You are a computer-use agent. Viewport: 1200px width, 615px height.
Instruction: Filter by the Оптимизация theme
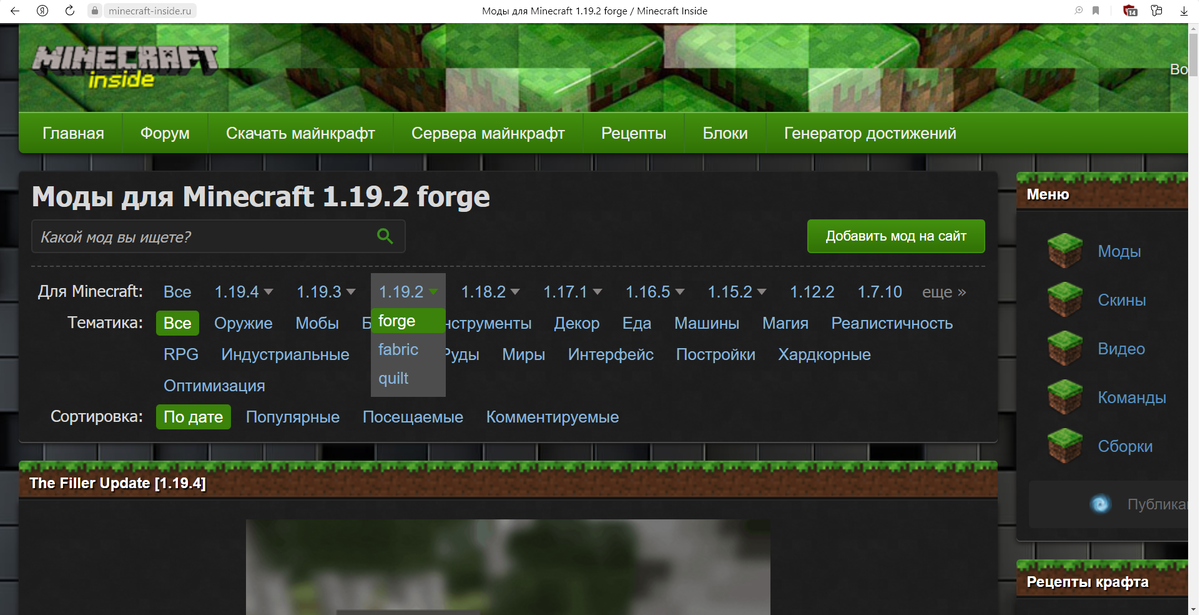pyautogui.click(x=214, y=385)
